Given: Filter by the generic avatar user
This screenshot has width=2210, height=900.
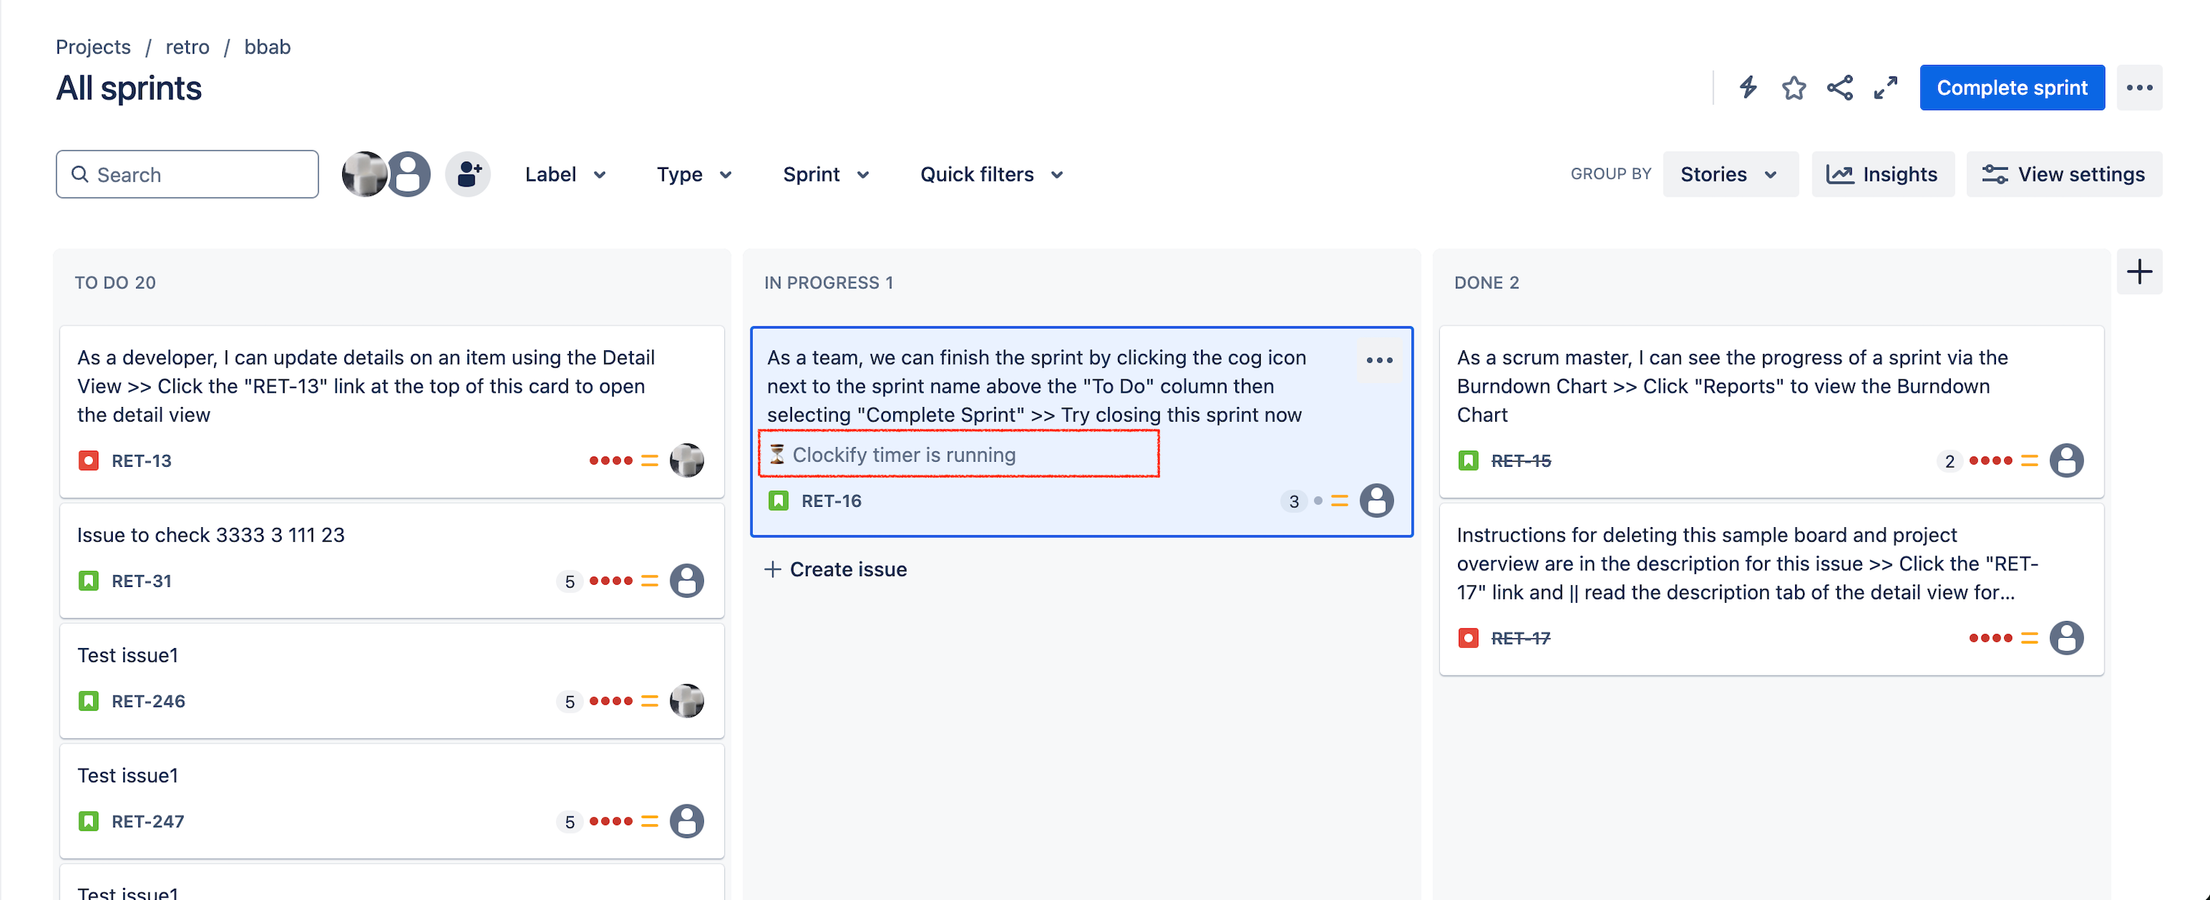Looking at the screenshot, I should point(409,174).
